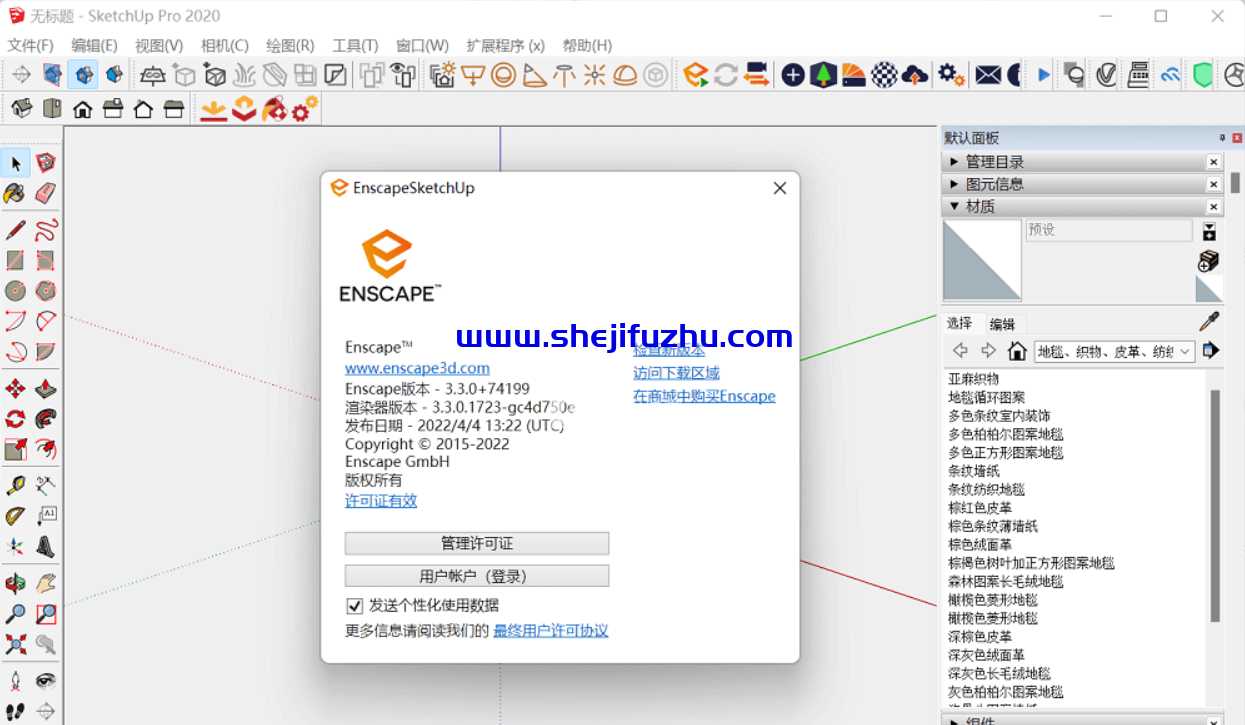Select the Push/Pull tool
The width and height of the screenshot is (1245, 725).
coord(46,389)
